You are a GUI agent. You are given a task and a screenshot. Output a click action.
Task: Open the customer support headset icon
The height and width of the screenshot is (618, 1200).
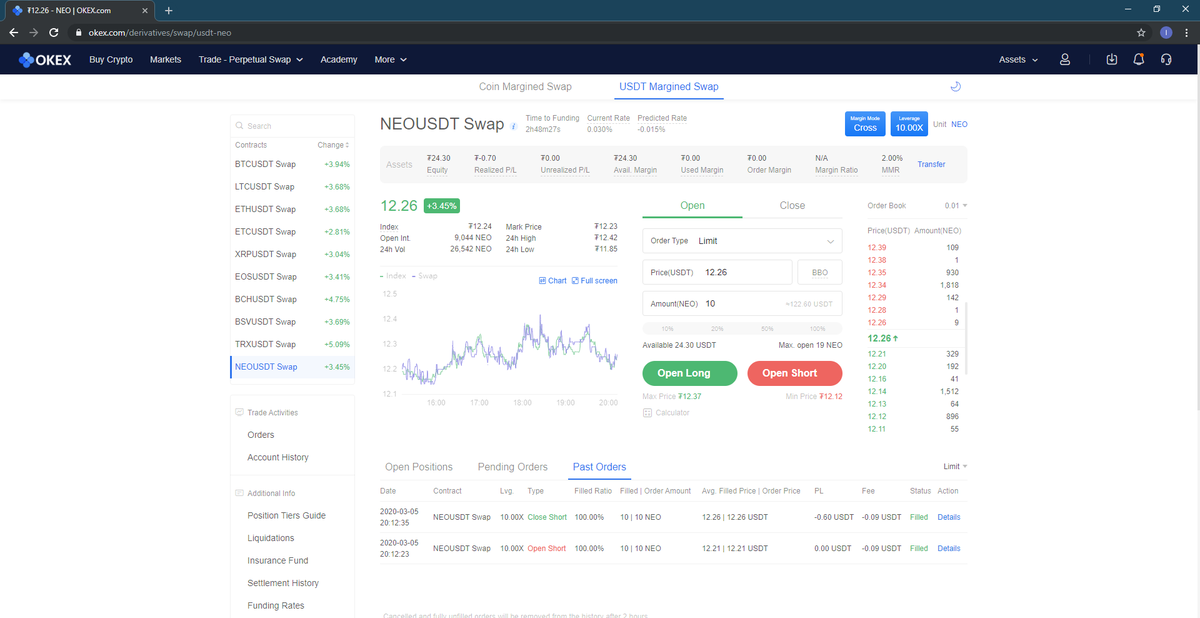coord(1166,60)
